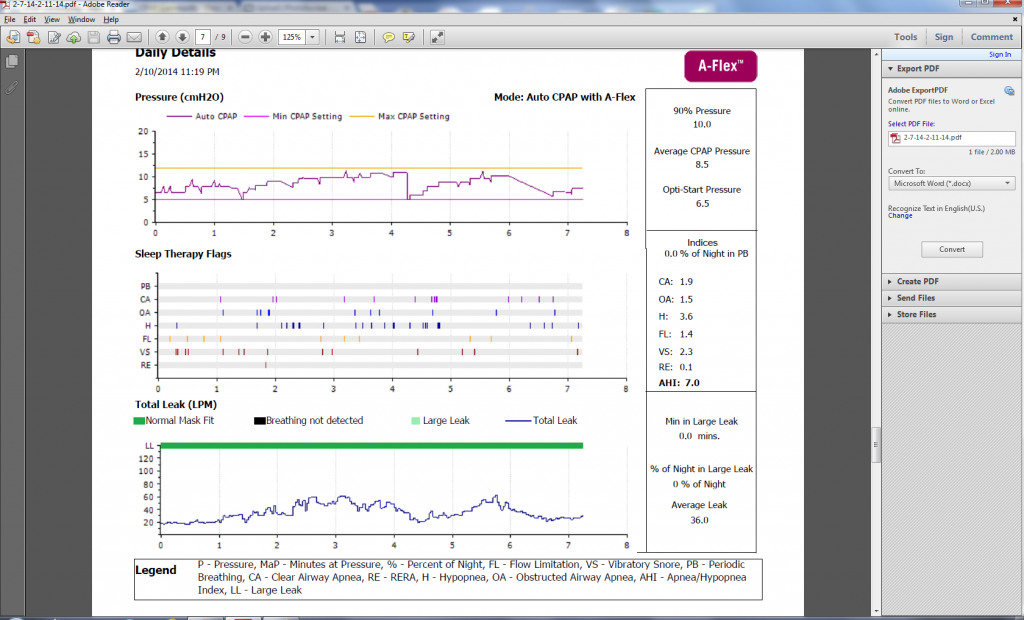Click the page number input field
The height and width of the screenshot is (620, 1024).
point(202,37)
